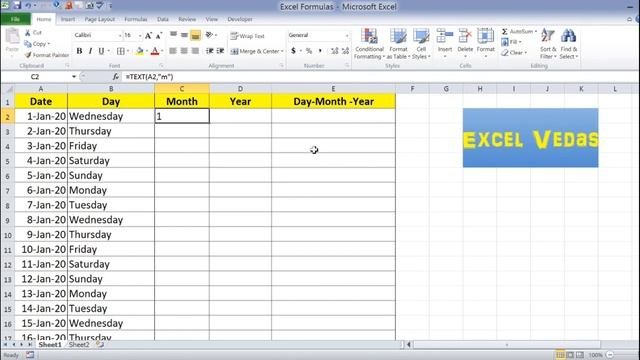The width and height of the screenshot is (640, 360).
Task: Adjust the zoom slider at 100%
Action: point(610,355)
